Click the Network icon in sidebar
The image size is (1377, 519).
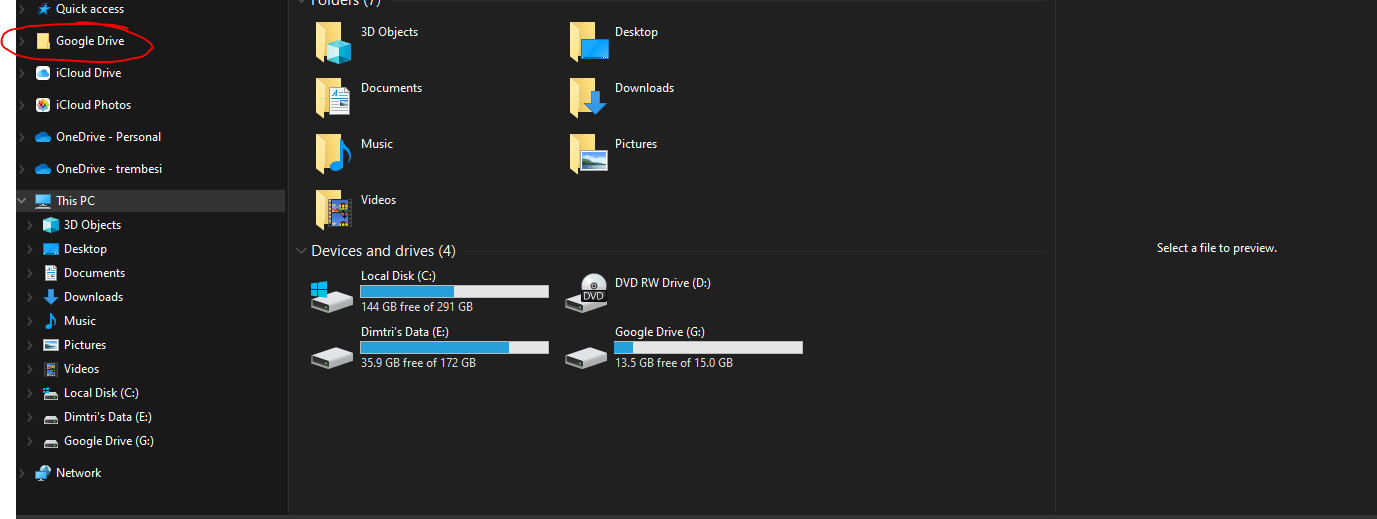pos(43,473)
